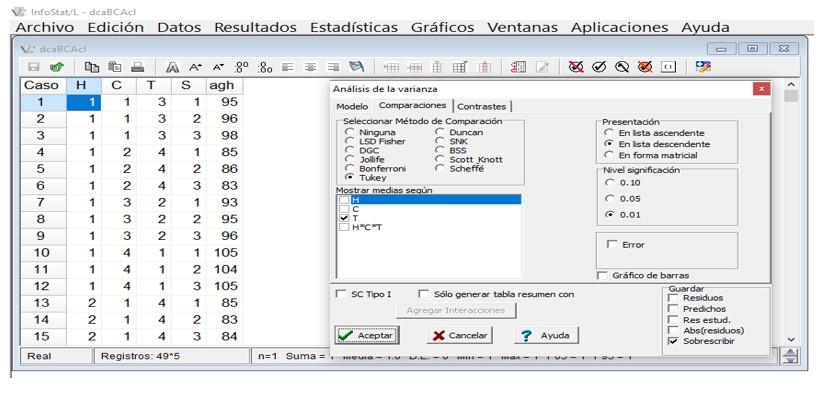The width and height of the screenshot is (821, 398).
Task: Switch to the Contrastes tab
Action: 482,106
